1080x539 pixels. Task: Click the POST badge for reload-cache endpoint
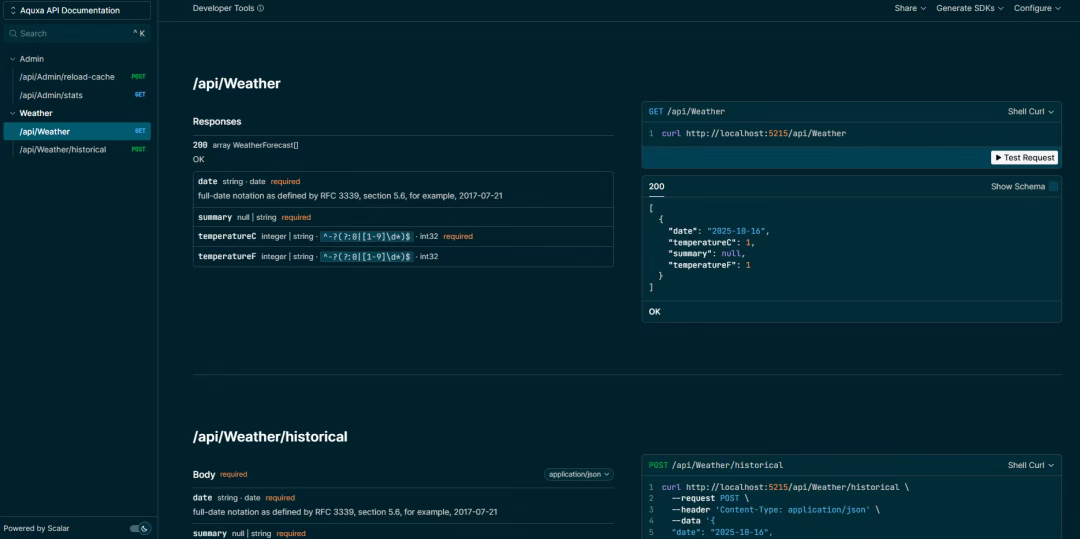pyautogui.click(x=138, y=77)
